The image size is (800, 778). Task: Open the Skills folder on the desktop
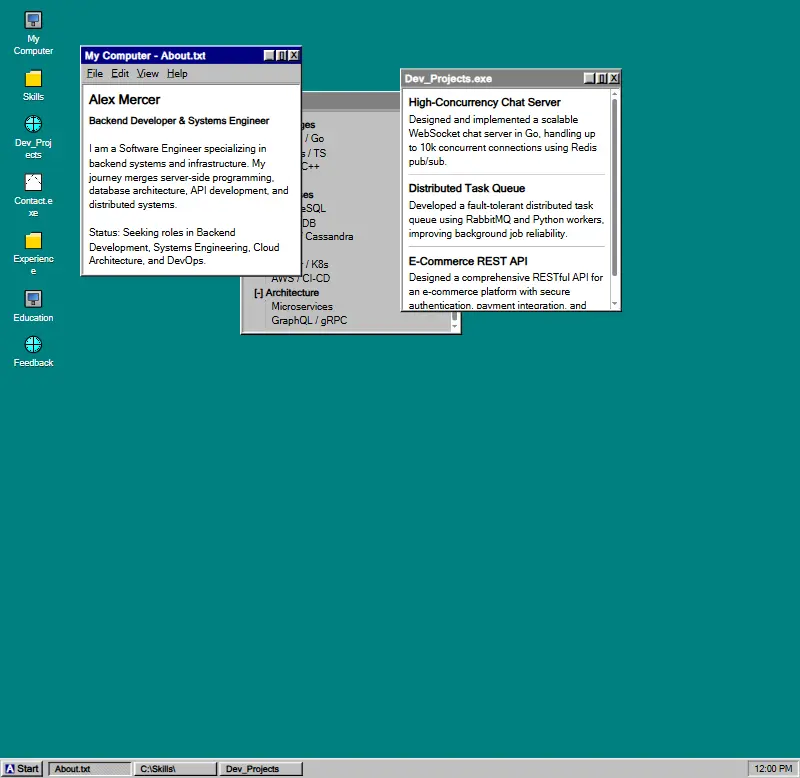click(x=33, y=85)
